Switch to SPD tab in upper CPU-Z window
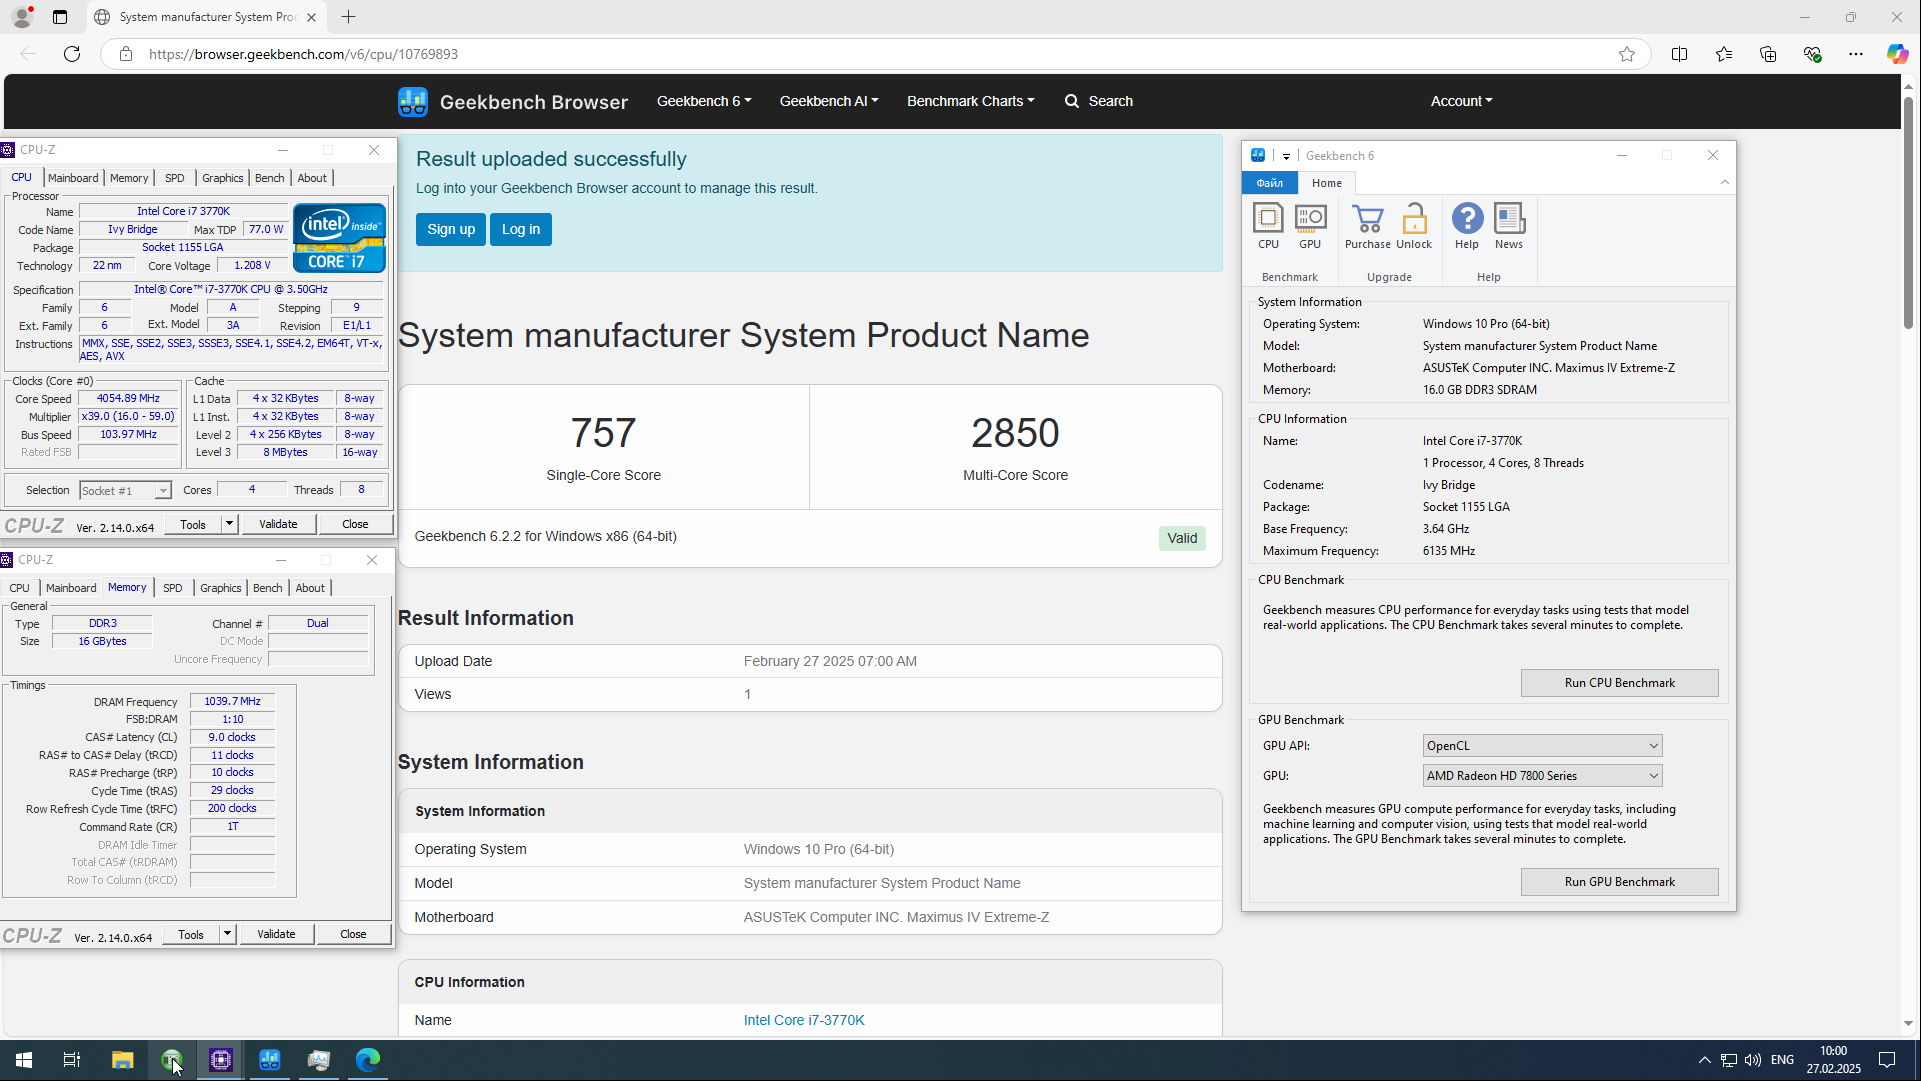1921x1081 pixels. [x=175, y=178]
